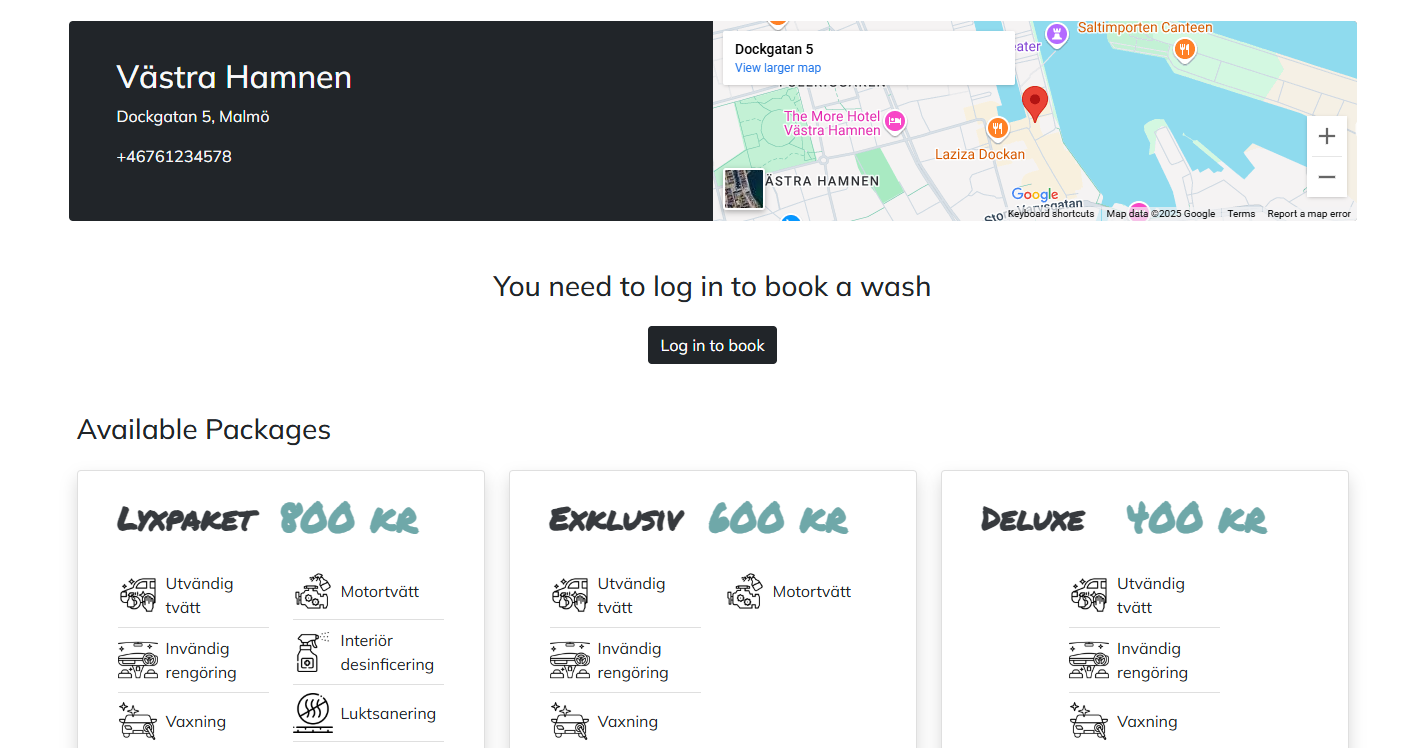Click Report a map error link

[x=1308, y=214]
